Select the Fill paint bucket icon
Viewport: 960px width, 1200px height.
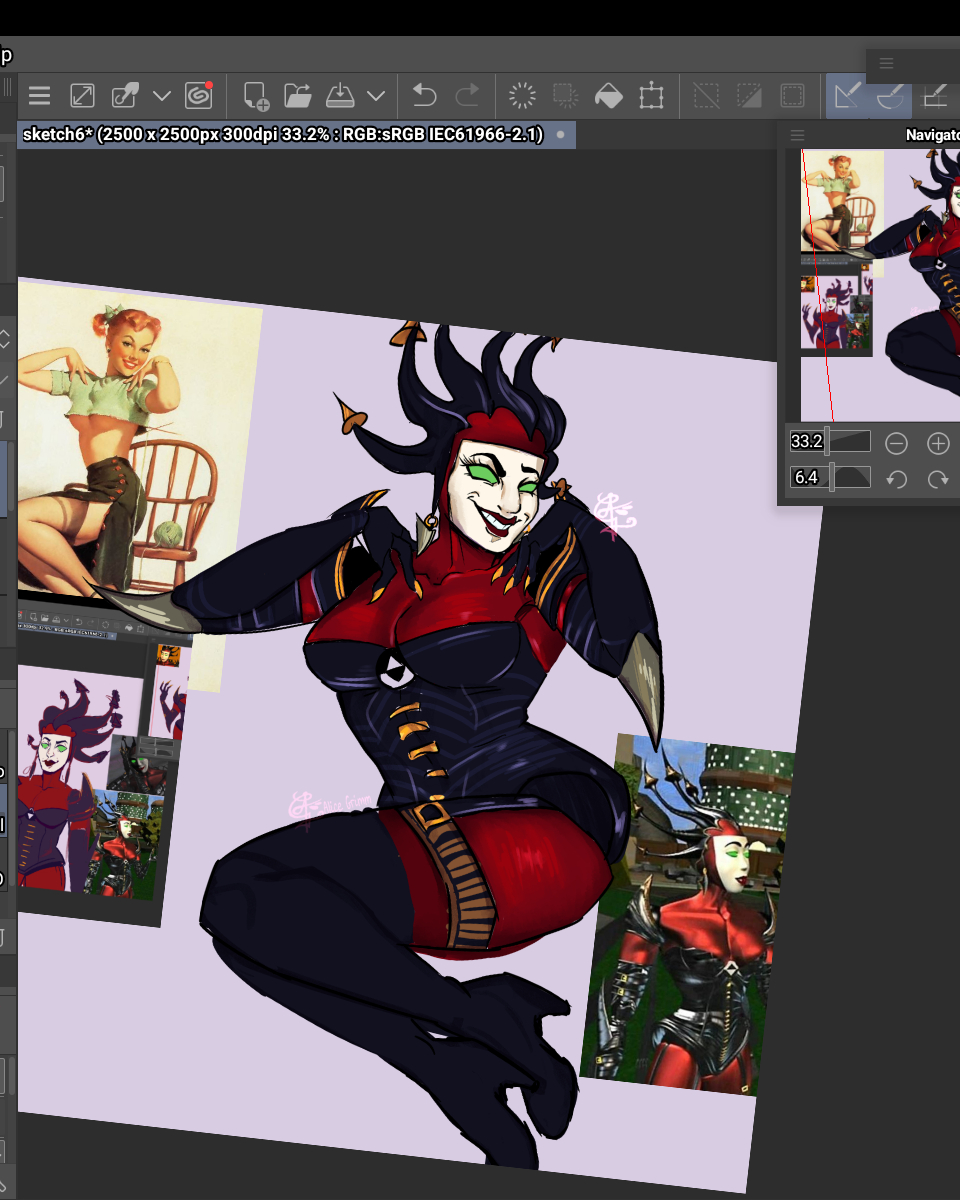click(608, 96)
